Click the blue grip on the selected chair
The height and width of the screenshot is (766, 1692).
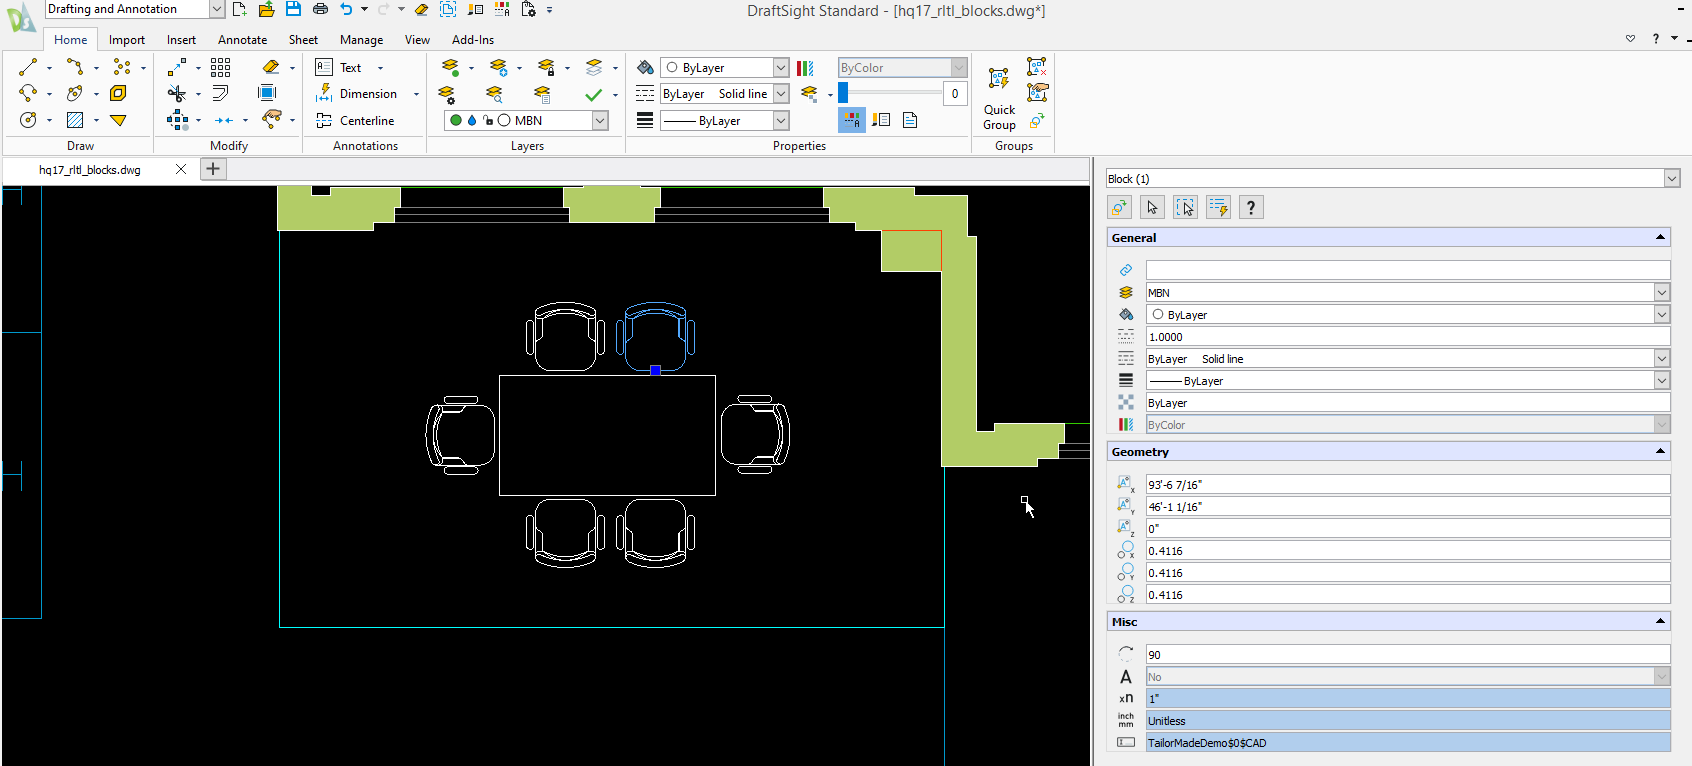point(656,370)
